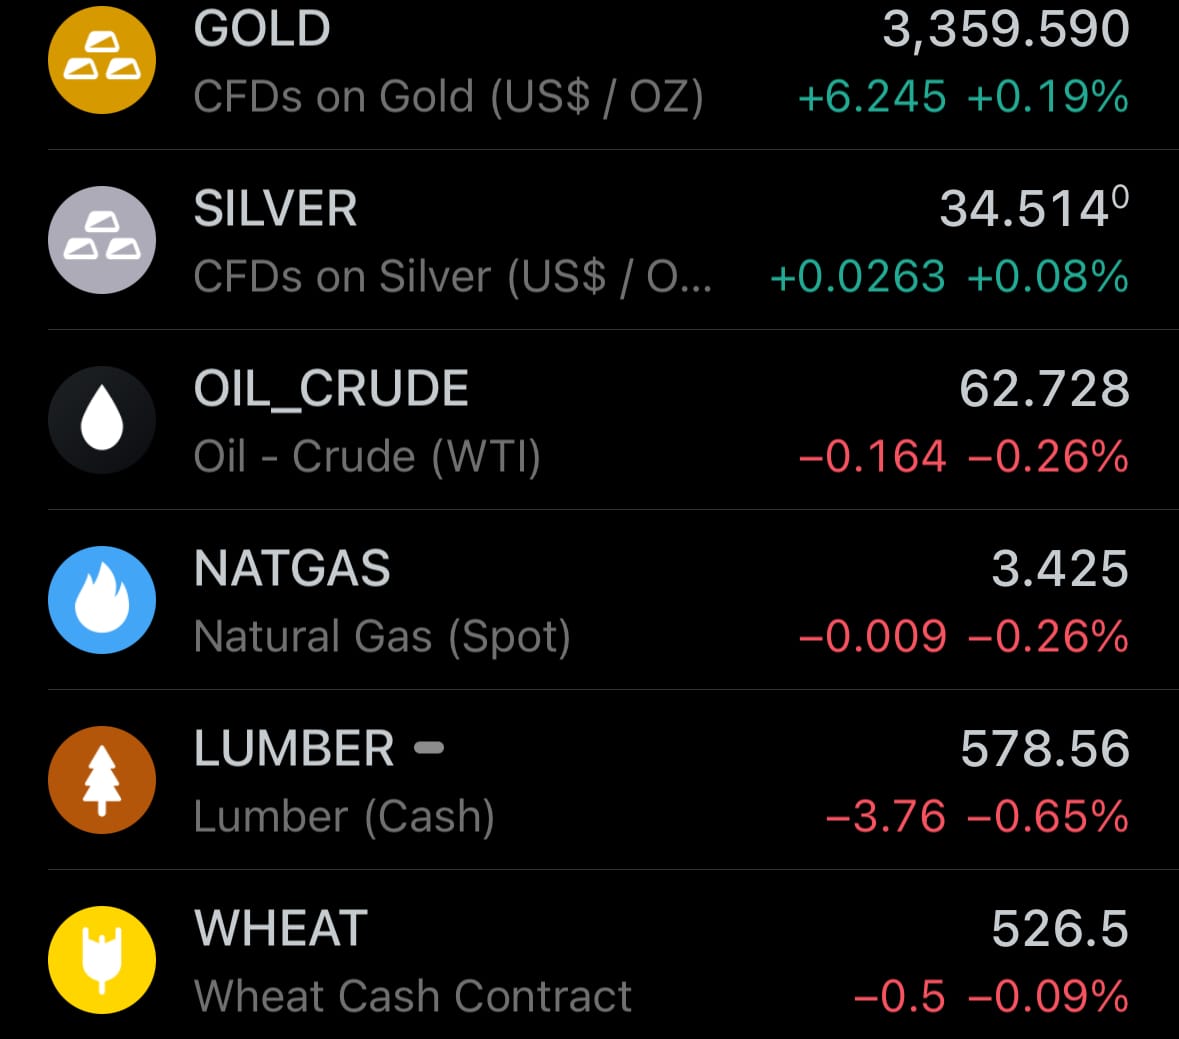The height and width of the screenshot is (1039, 1179).
Task: Click crude oil price 62.728
Action: tap(1044, 389)
